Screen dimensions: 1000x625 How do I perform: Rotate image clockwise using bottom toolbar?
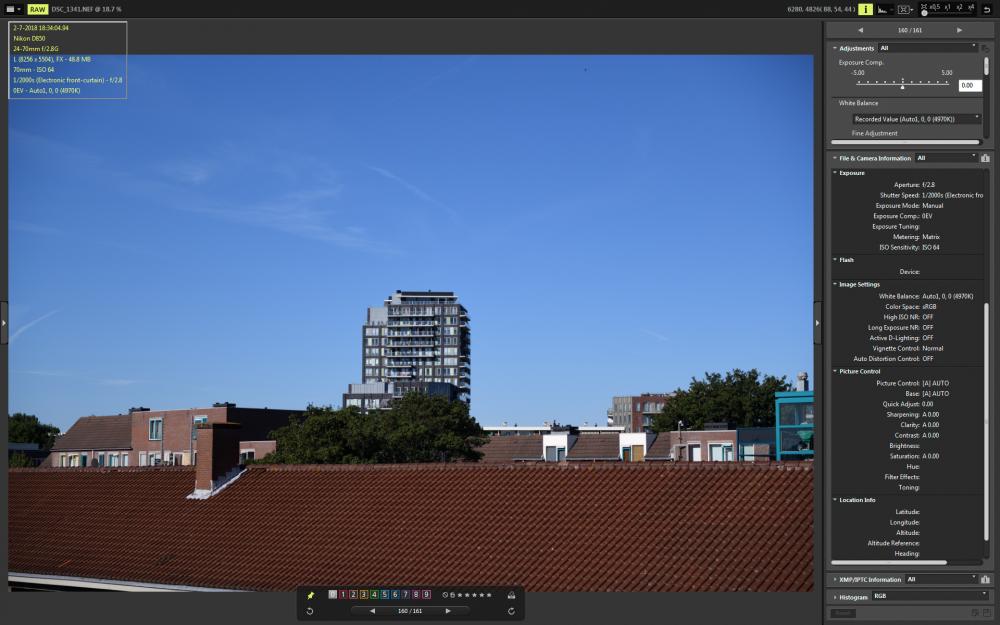point(511,611)
